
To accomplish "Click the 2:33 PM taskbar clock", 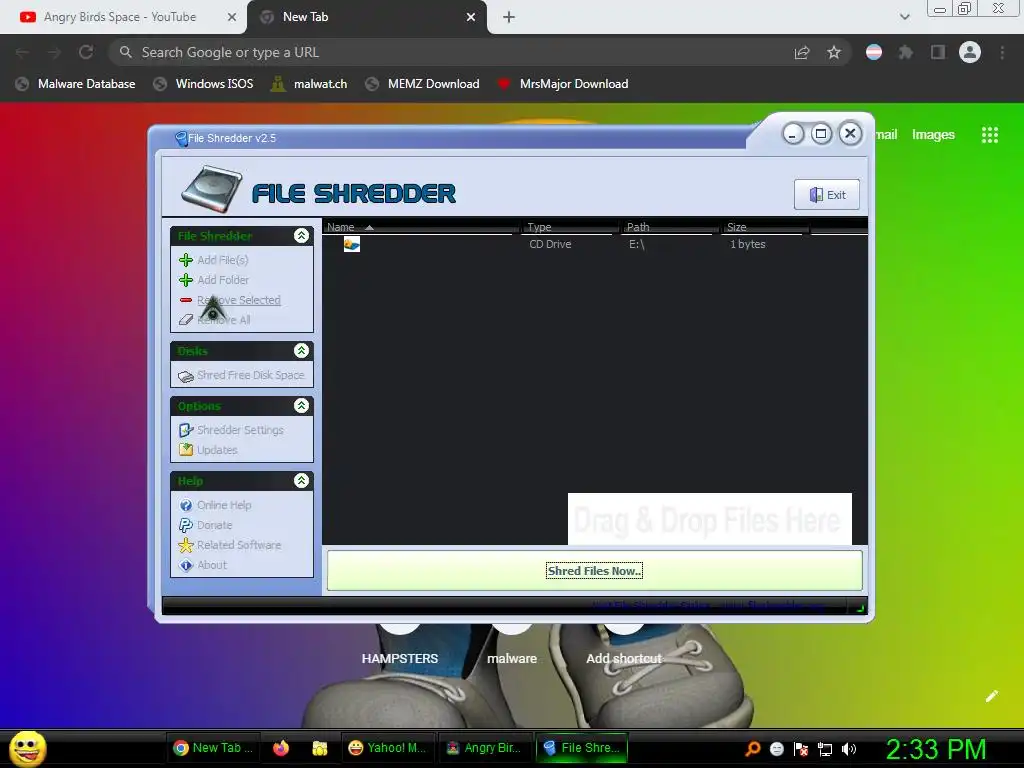I will (935, 749).
